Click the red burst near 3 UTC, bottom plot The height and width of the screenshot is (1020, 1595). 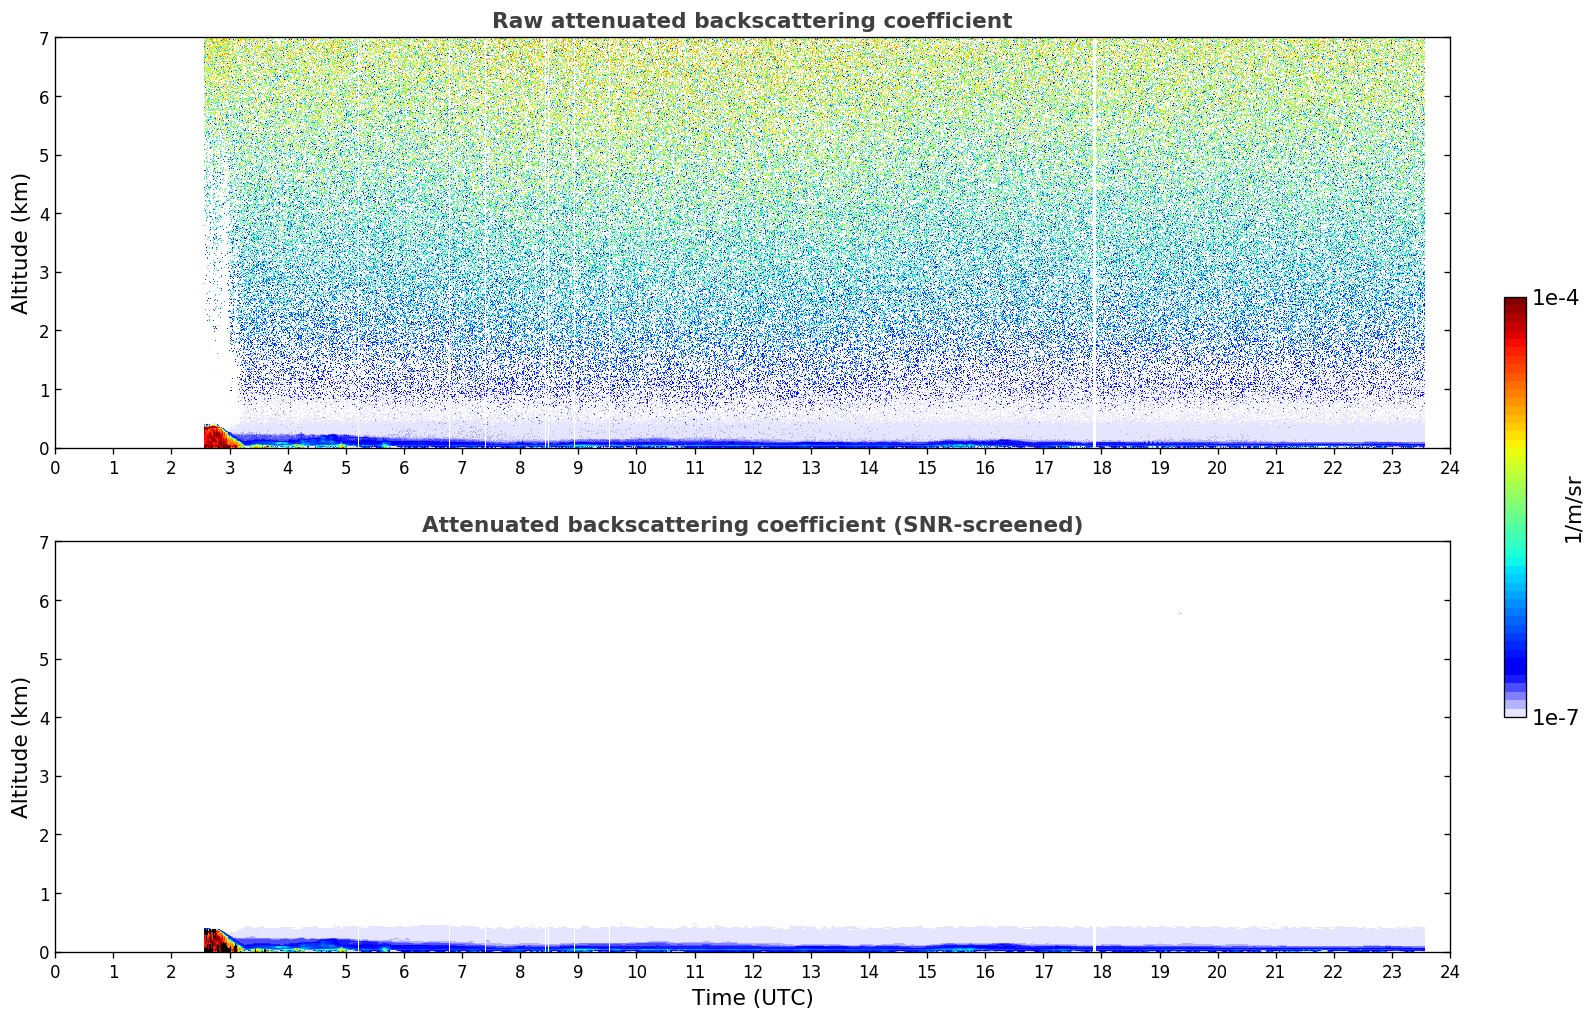coord(214,940)
